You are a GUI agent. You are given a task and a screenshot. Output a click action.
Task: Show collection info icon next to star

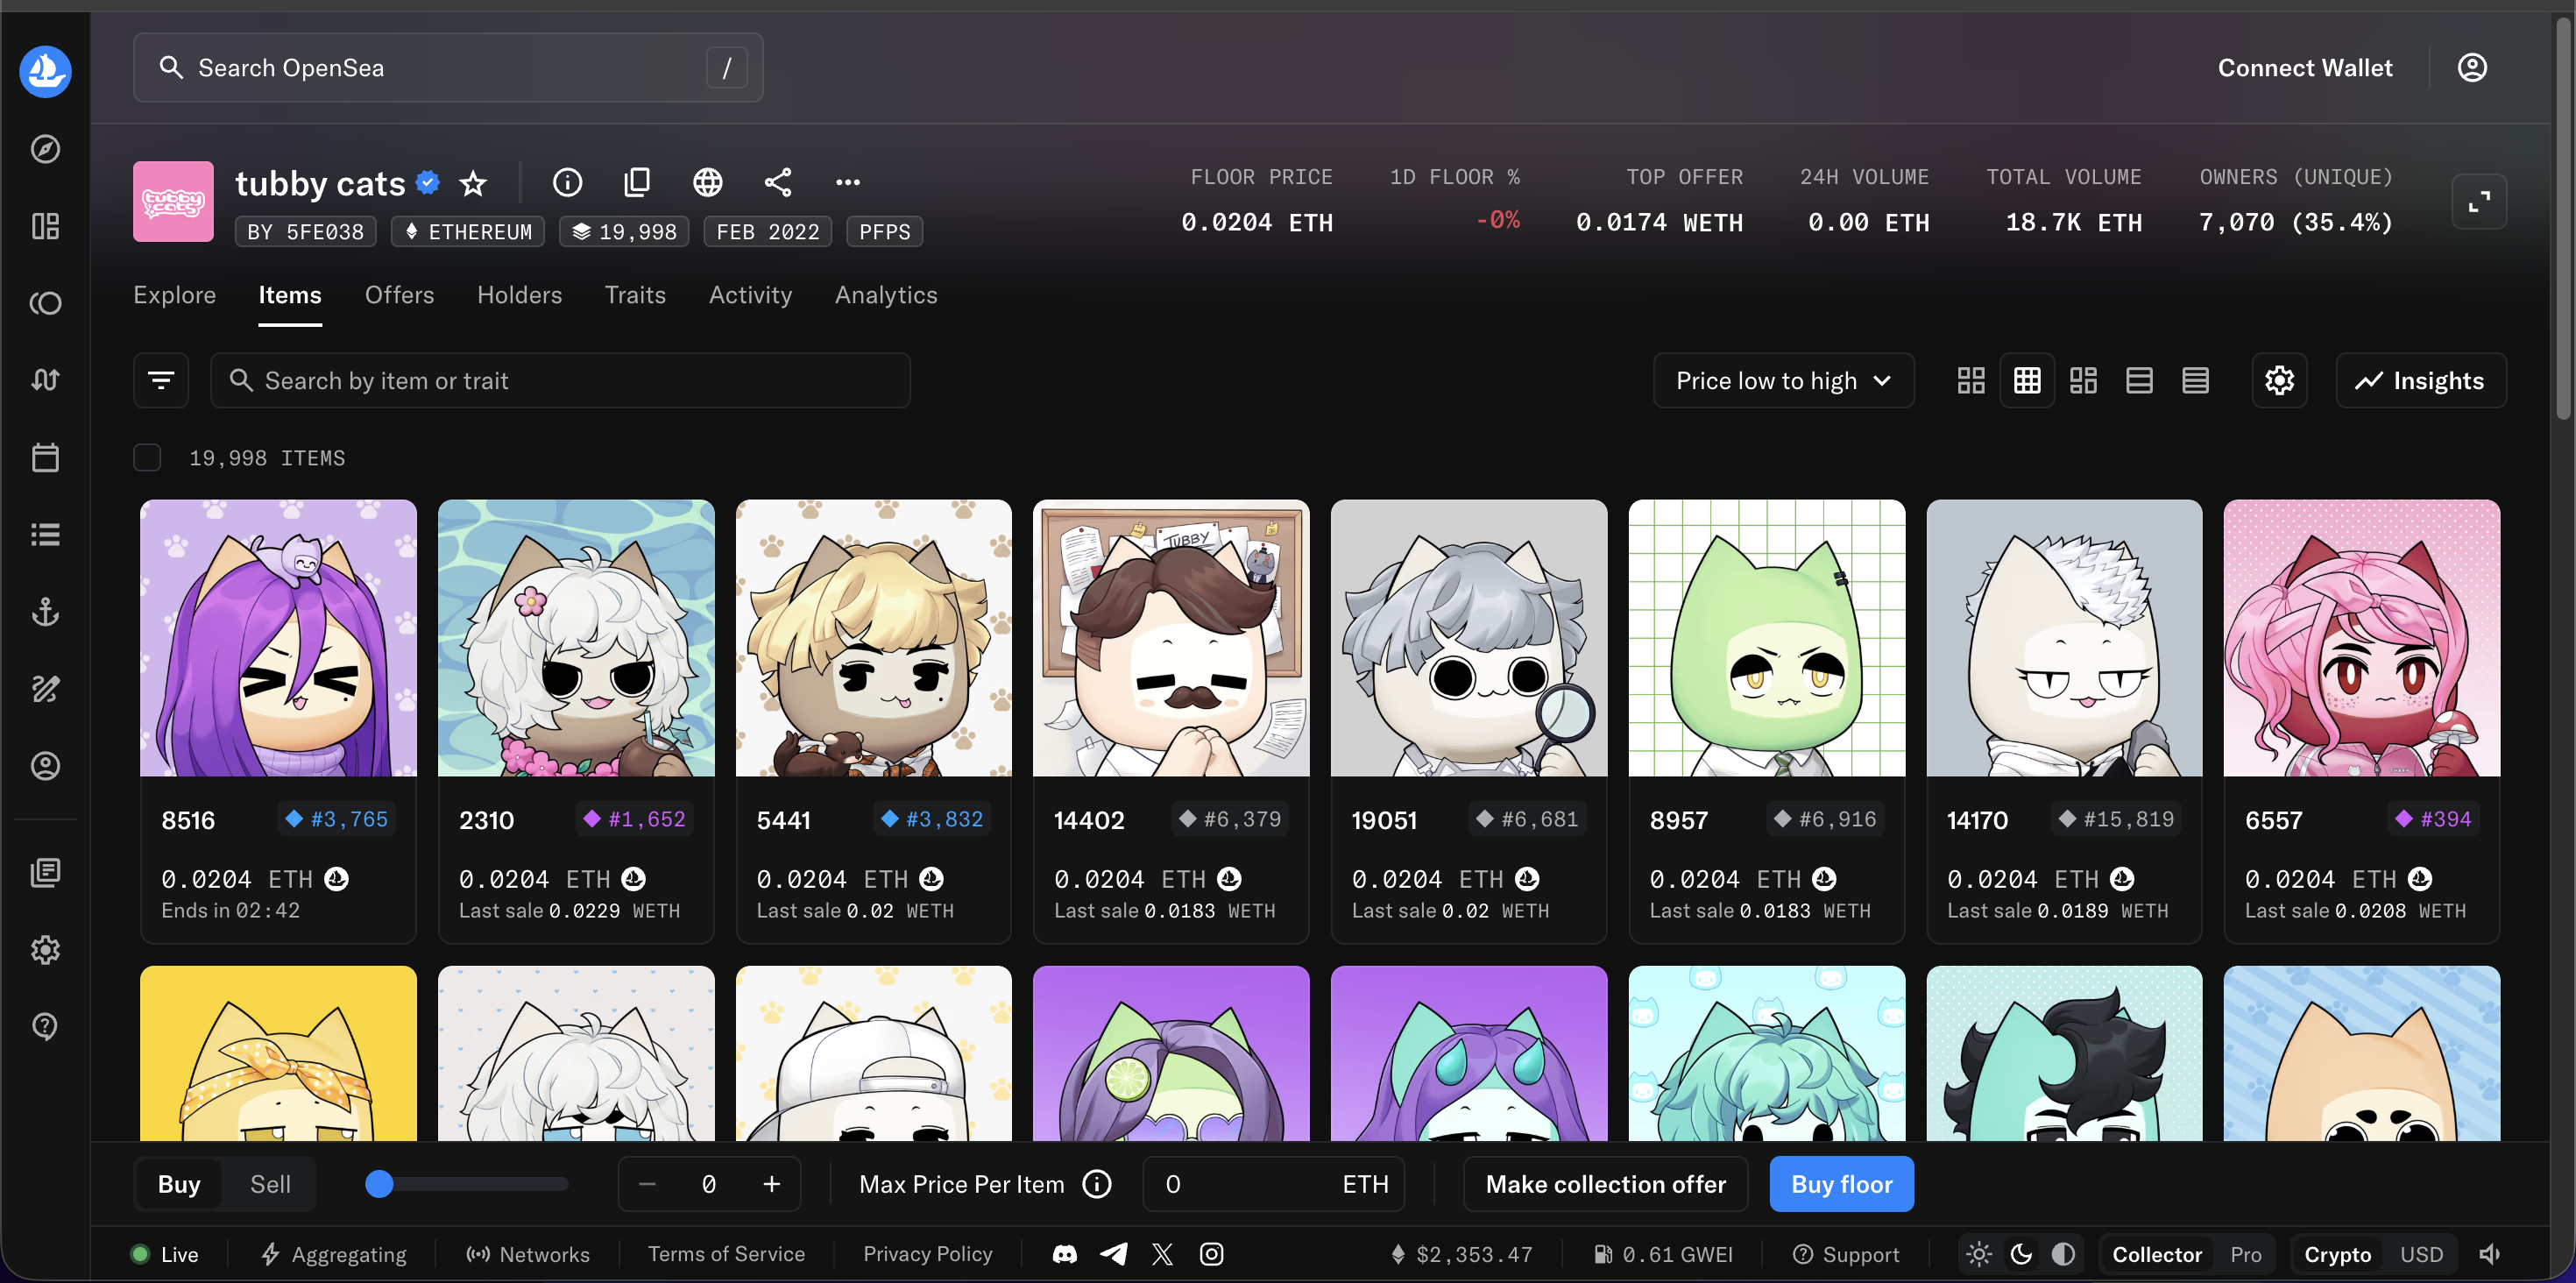(567, 182)
